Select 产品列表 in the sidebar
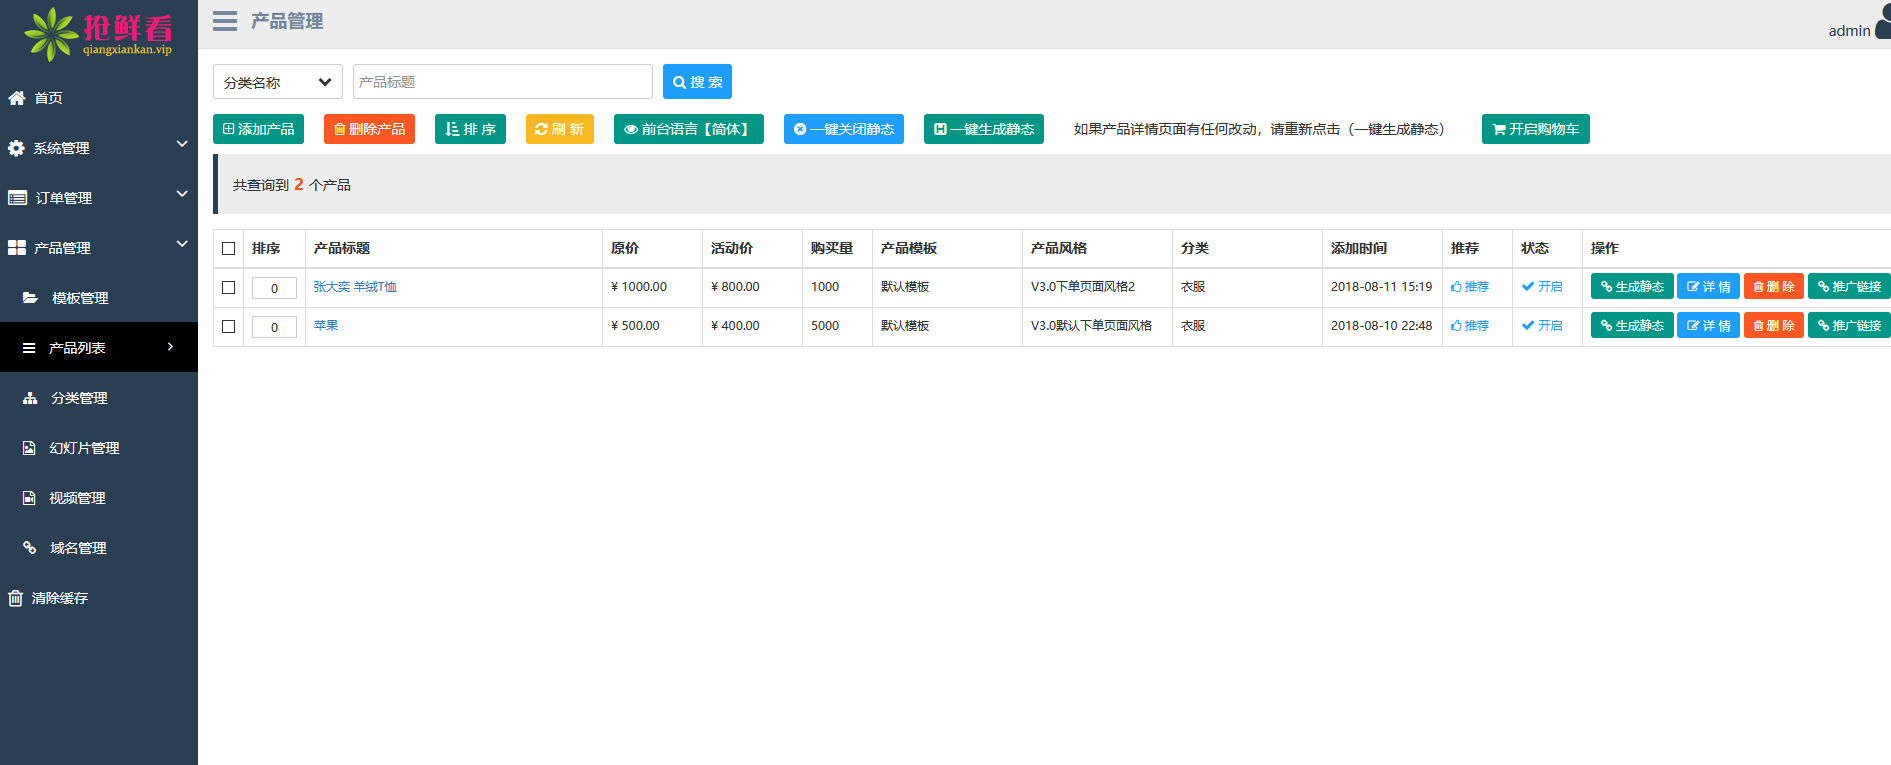The image size is (1891, 765). (x=78, y=348)
